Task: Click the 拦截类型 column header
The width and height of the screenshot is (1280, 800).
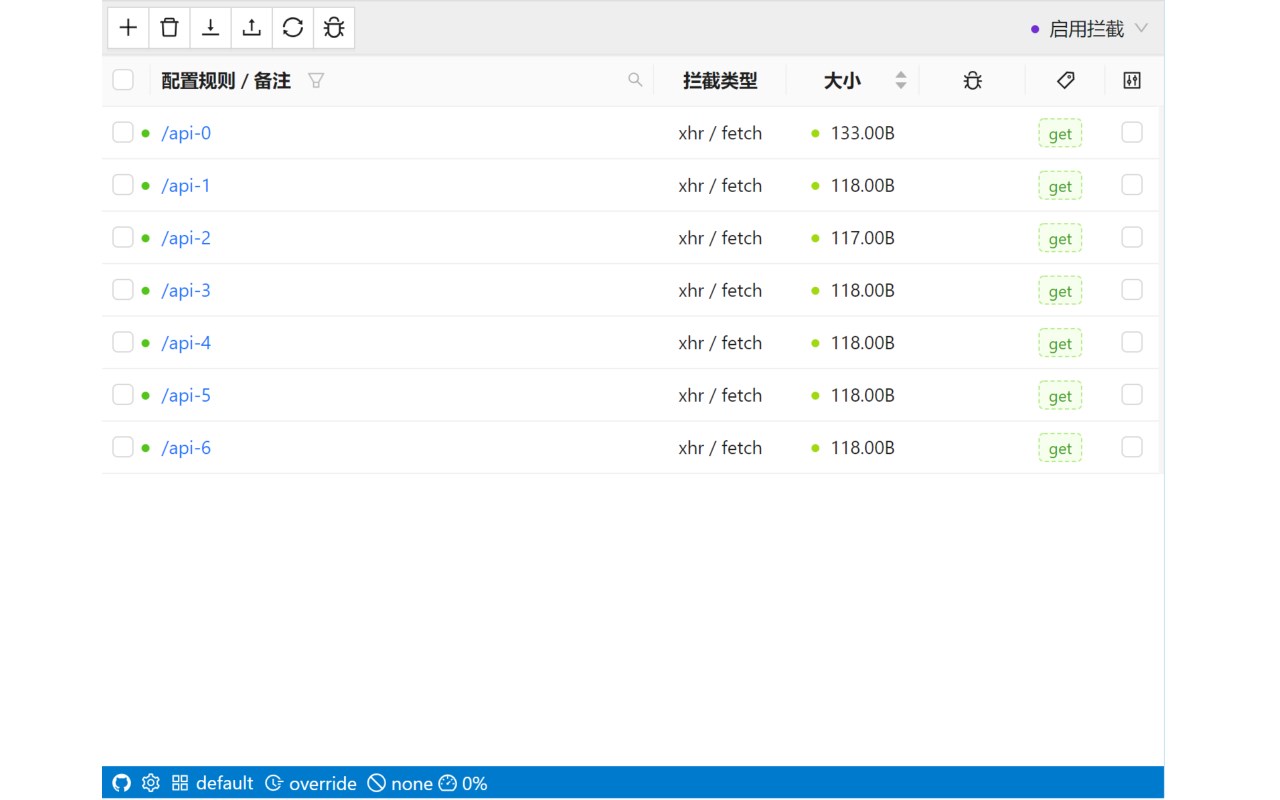Action: tap(720, 81)
